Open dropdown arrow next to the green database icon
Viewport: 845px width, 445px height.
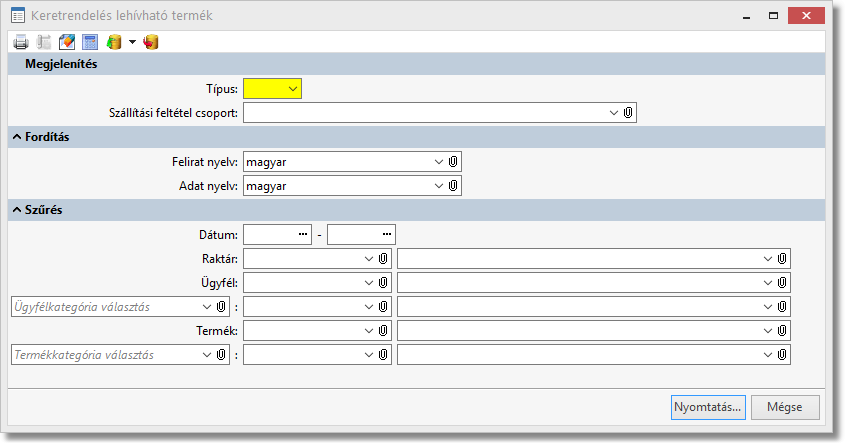132,42
